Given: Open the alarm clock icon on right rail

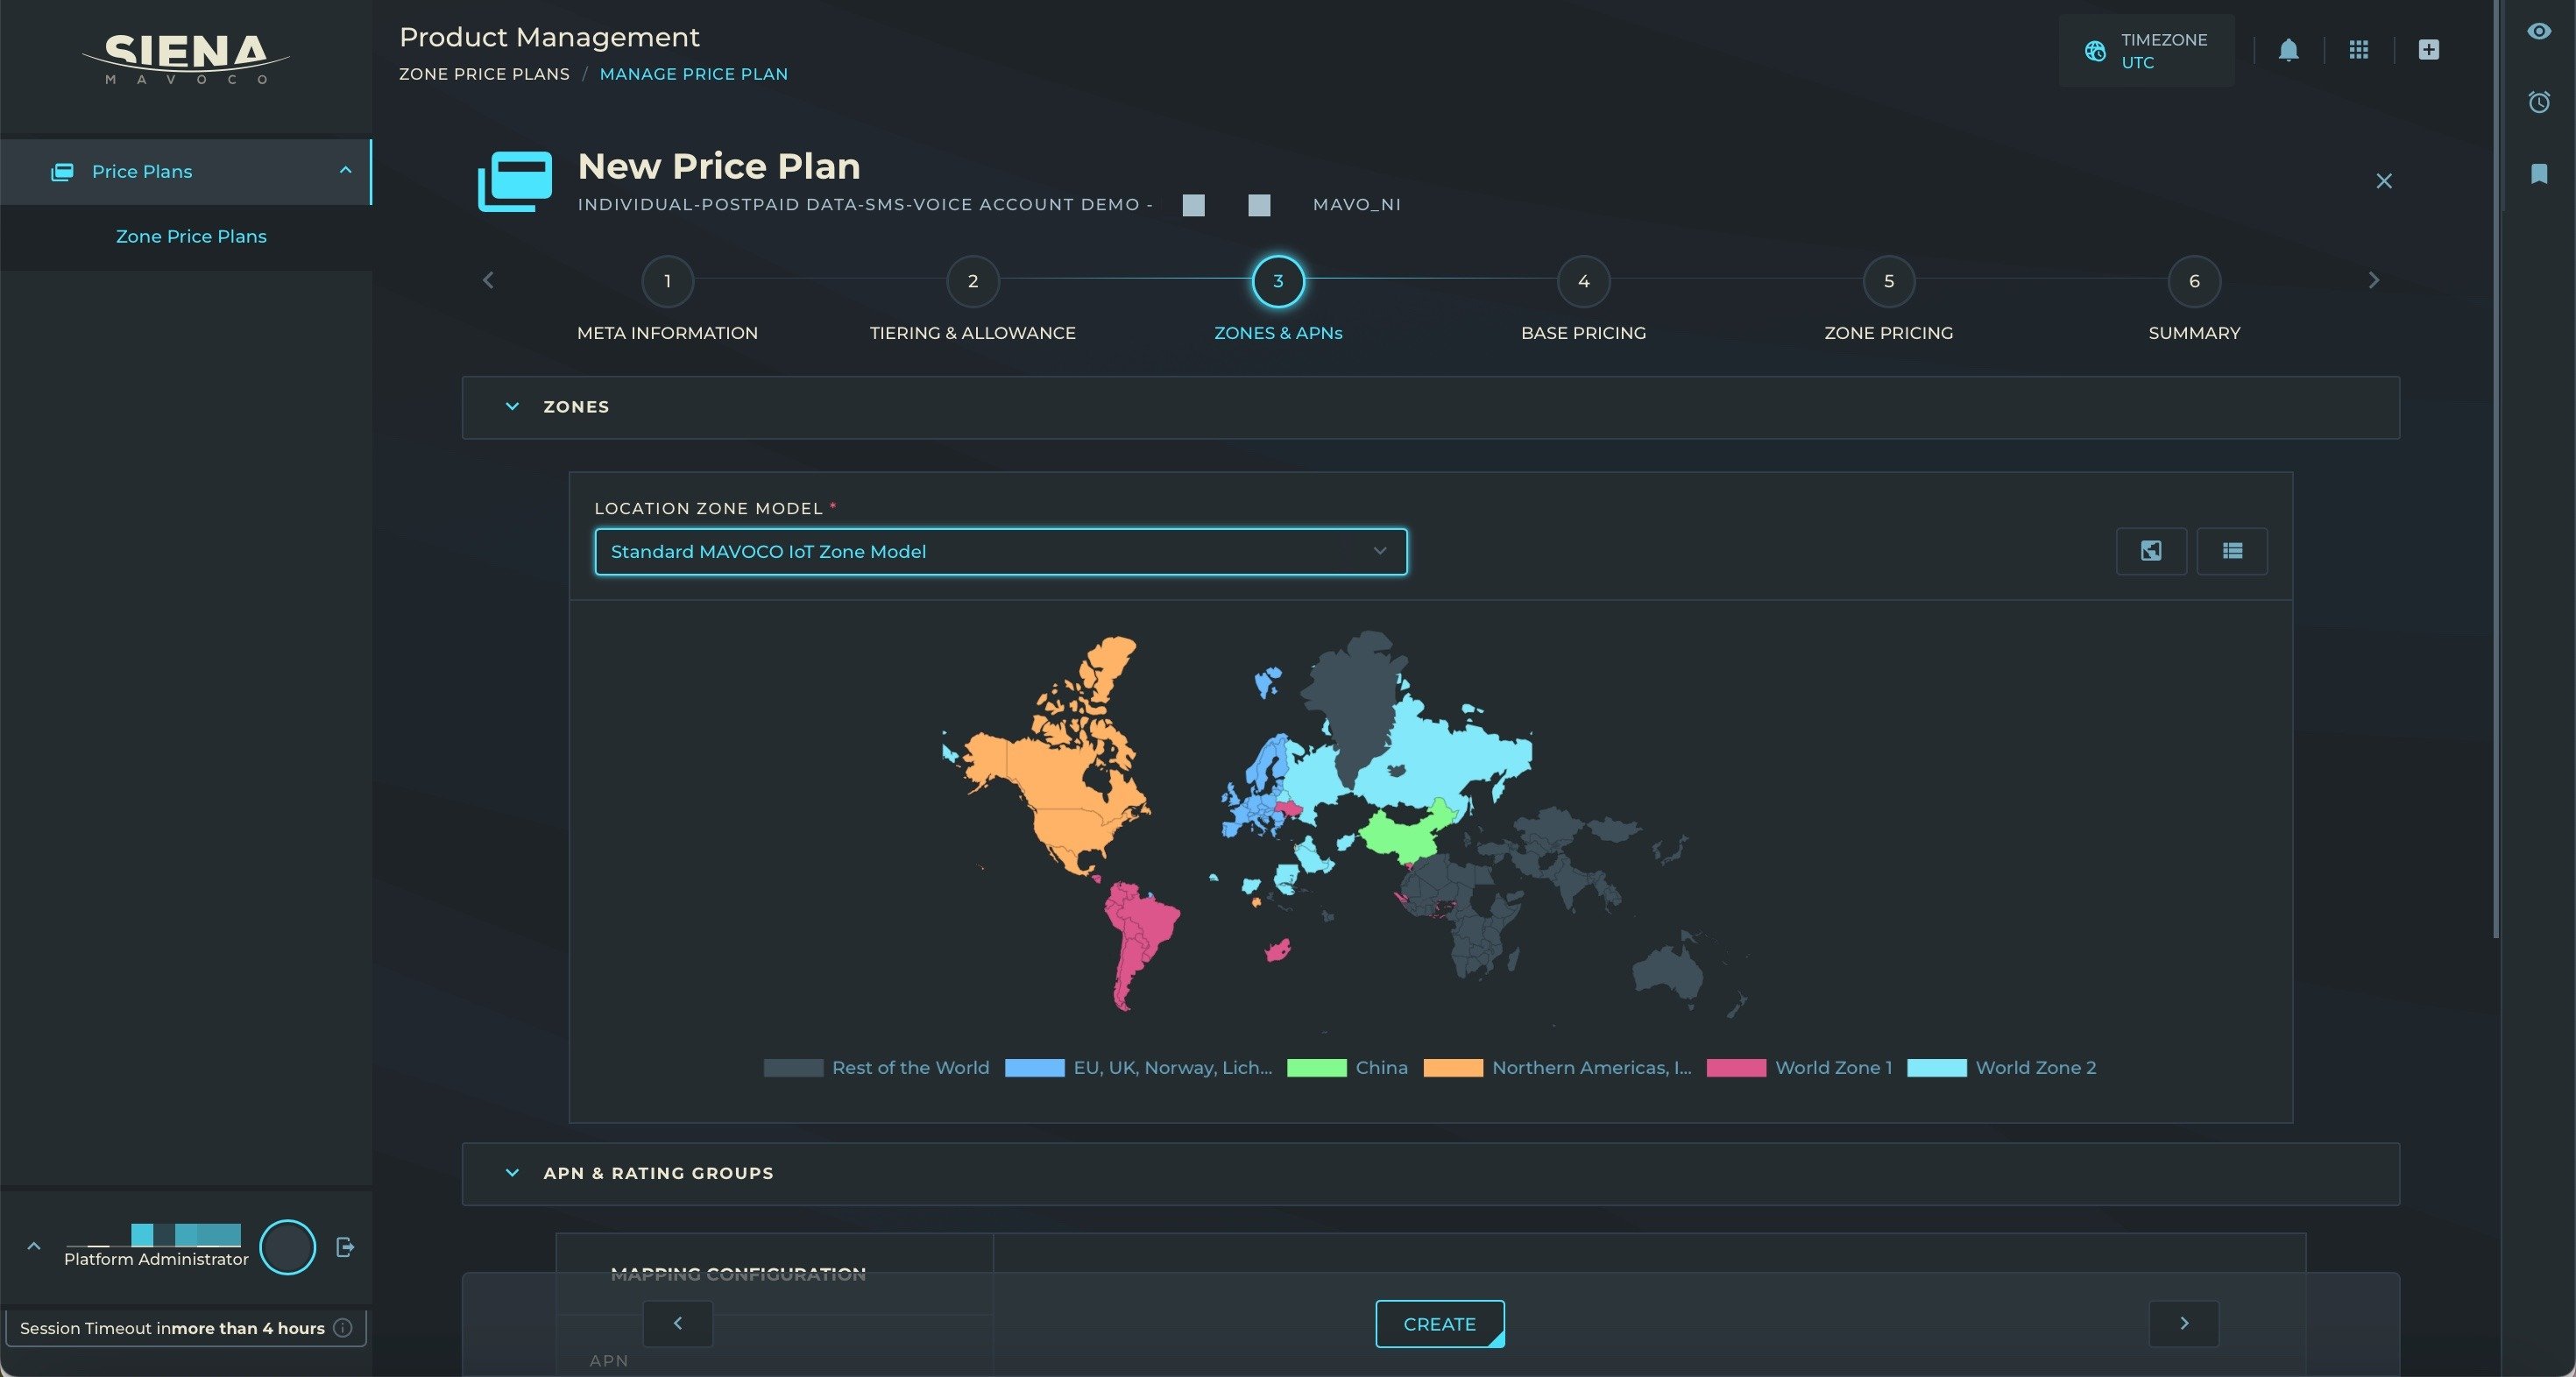Looking at the screenshot, I should (x=2538, y=102).
